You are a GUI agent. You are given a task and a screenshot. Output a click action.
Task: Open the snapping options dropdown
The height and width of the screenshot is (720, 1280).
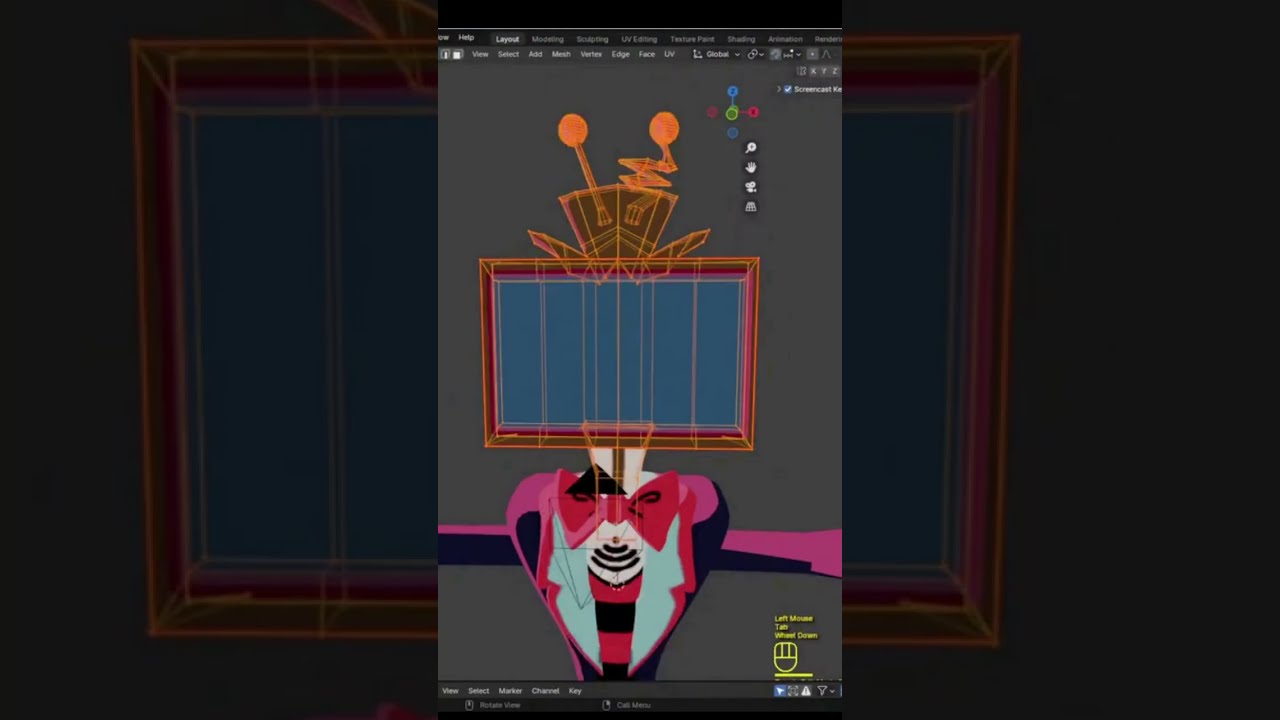point(792,54)
